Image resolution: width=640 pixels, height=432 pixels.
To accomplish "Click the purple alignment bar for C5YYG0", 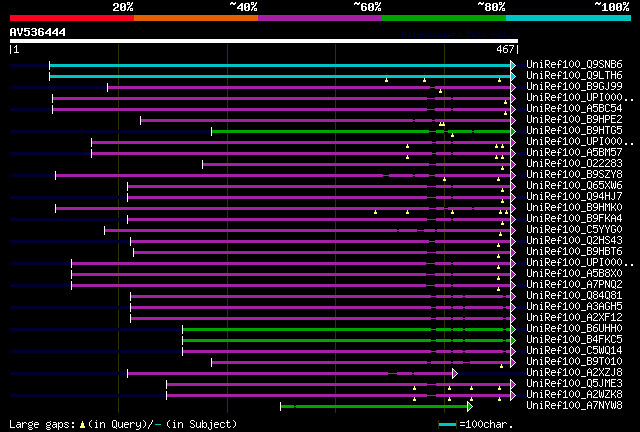I will point(308,231).
